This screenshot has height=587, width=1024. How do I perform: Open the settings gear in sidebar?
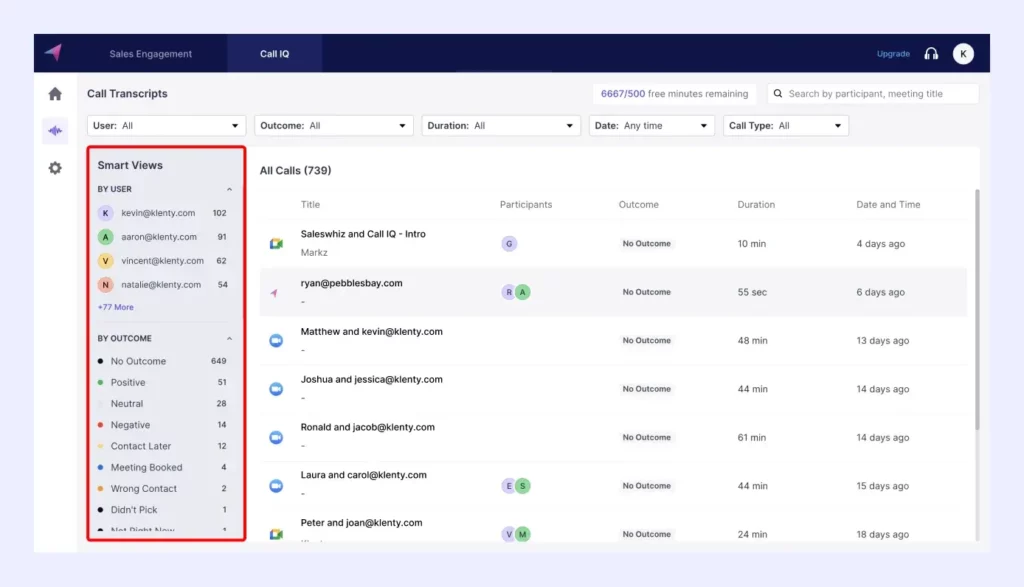coord(55,168)
